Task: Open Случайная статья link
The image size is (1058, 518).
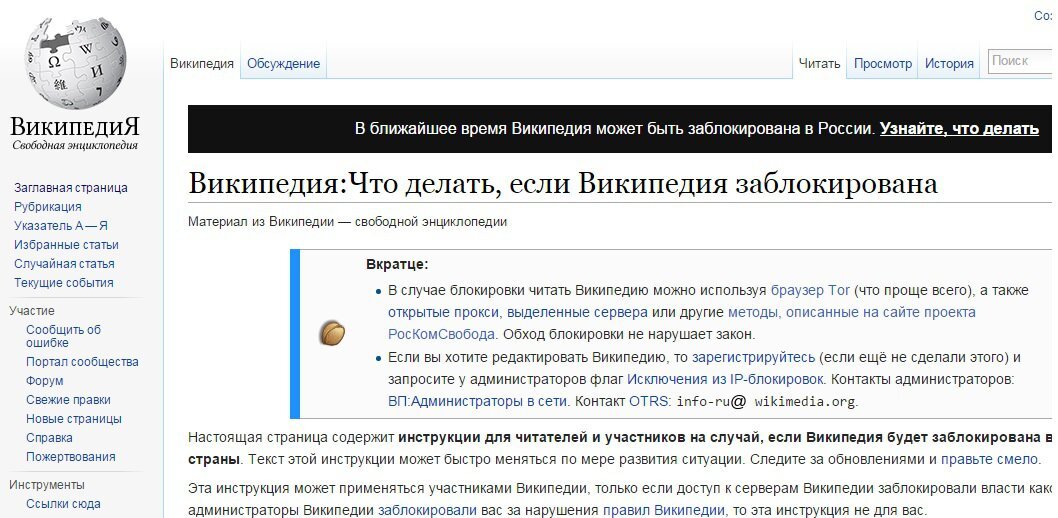Action: point(64,263)
